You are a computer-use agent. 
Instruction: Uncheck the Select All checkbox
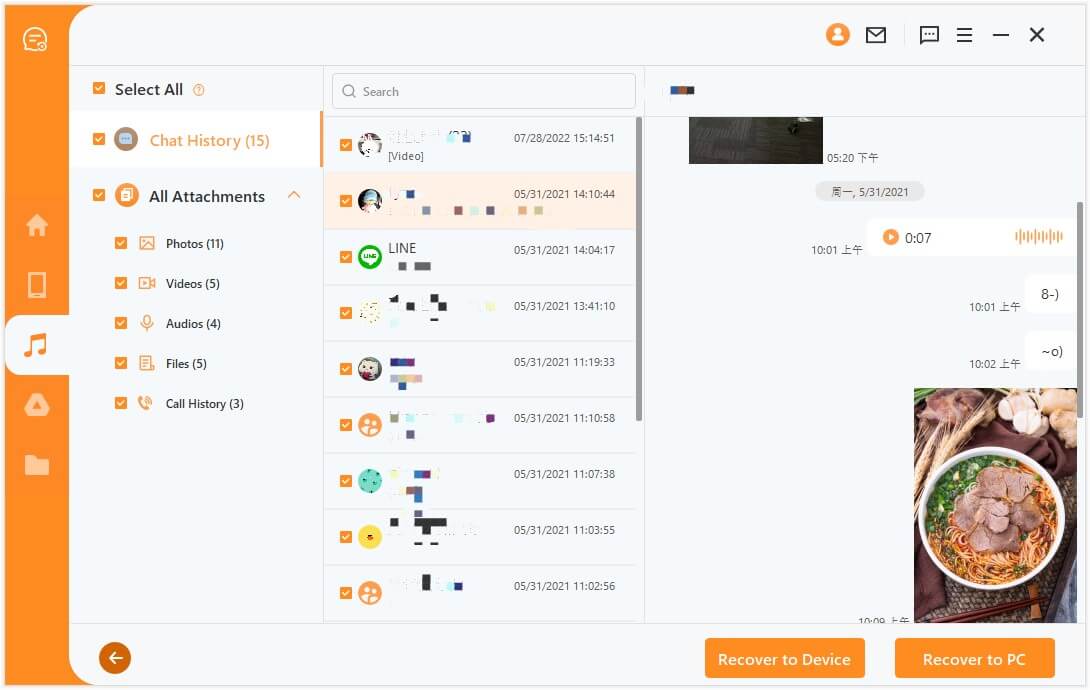(x=98, y=89)
